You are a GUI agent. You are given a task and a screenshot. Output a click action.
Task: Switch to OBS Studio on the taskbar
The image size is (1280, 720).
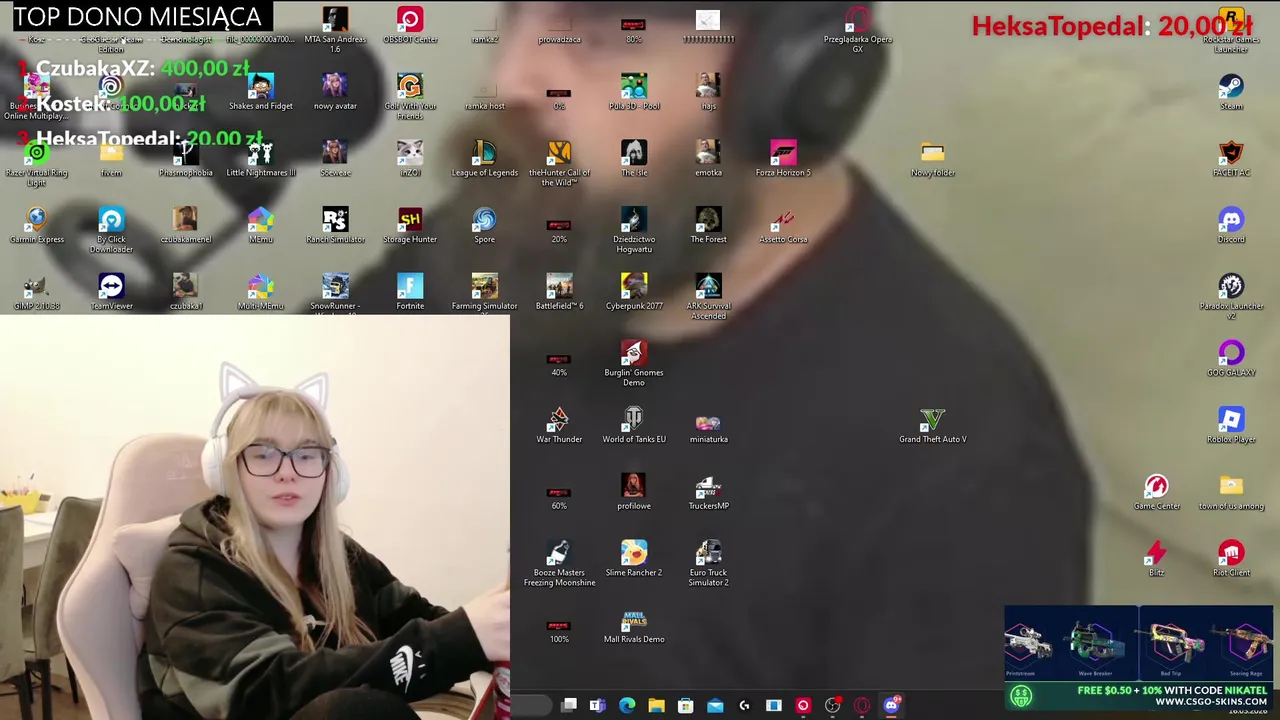point(833,705)
